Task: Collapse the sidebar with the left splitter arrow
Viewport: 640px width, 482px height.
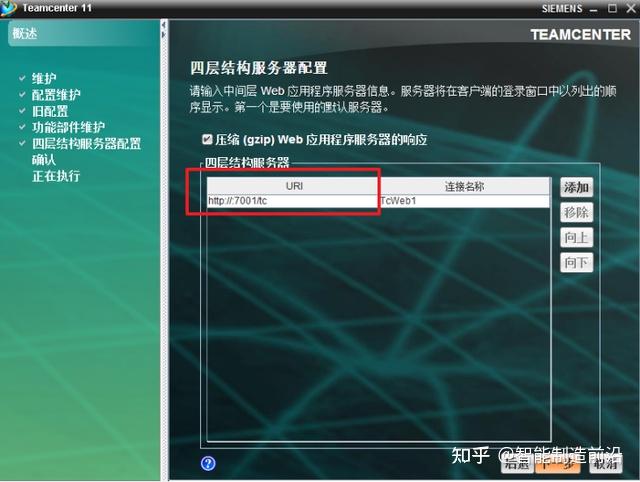Action: click(164, 26)
